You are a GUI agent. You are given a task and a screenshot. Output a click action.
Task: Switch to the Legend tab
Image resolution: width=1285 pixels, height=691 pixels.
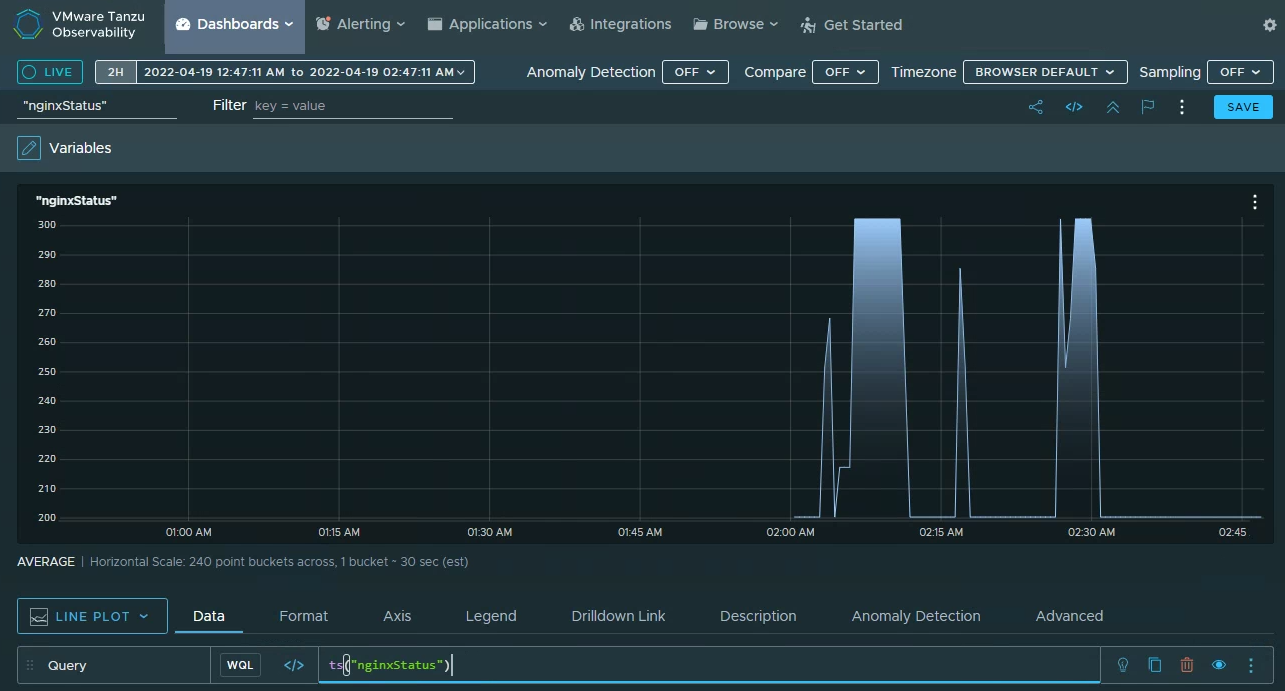point(491,616)
